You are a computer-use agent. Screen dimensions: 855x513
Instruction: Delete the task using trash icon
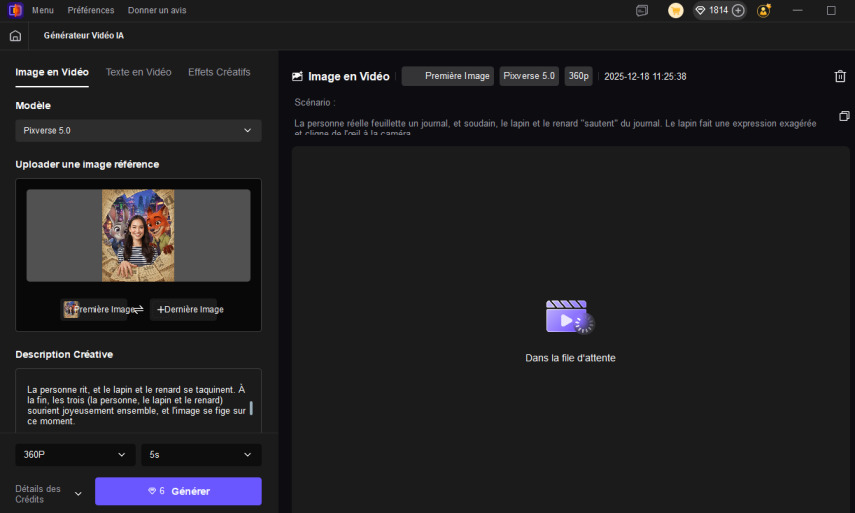[x=840, y=77]
